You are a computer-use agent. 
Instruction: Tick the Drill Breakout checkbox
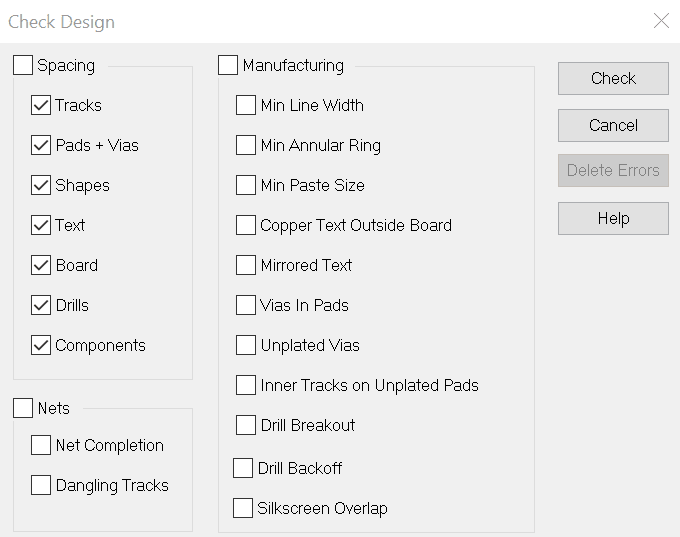point(246,425)
